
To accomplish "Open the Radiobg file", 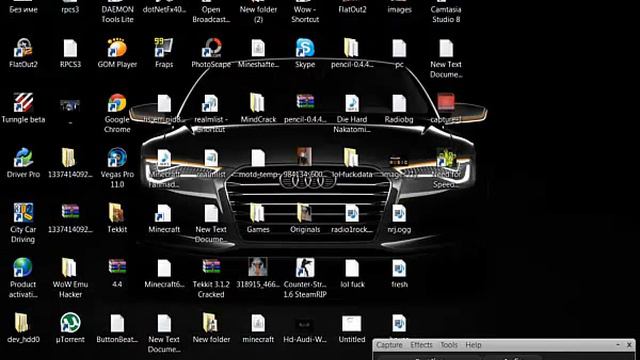I will pos(399,103).
